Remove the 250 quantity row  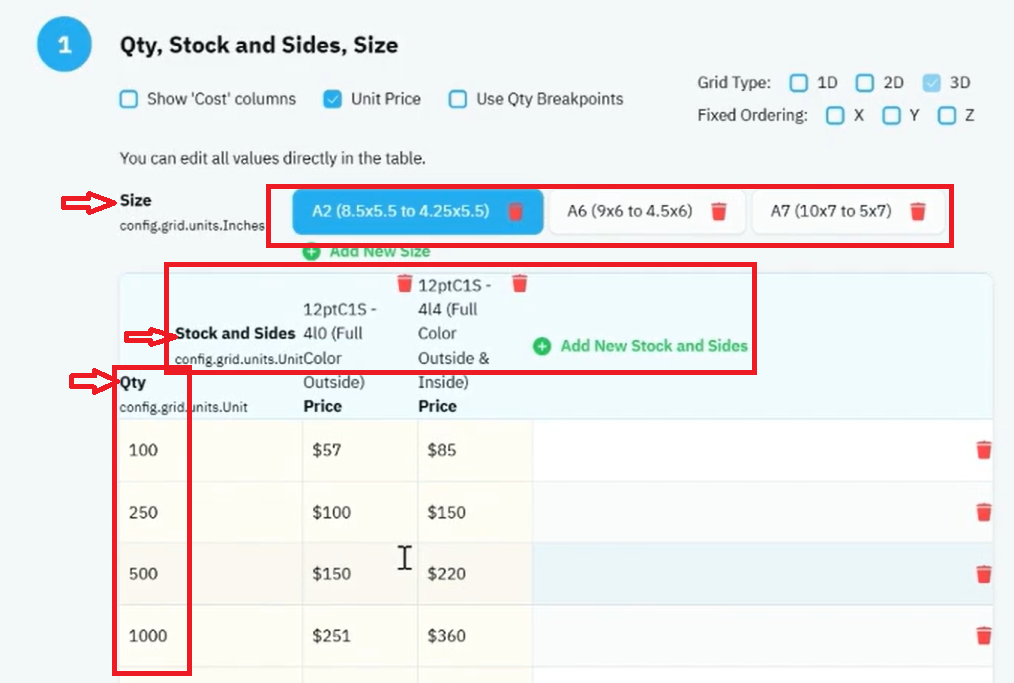click(984, 512)
